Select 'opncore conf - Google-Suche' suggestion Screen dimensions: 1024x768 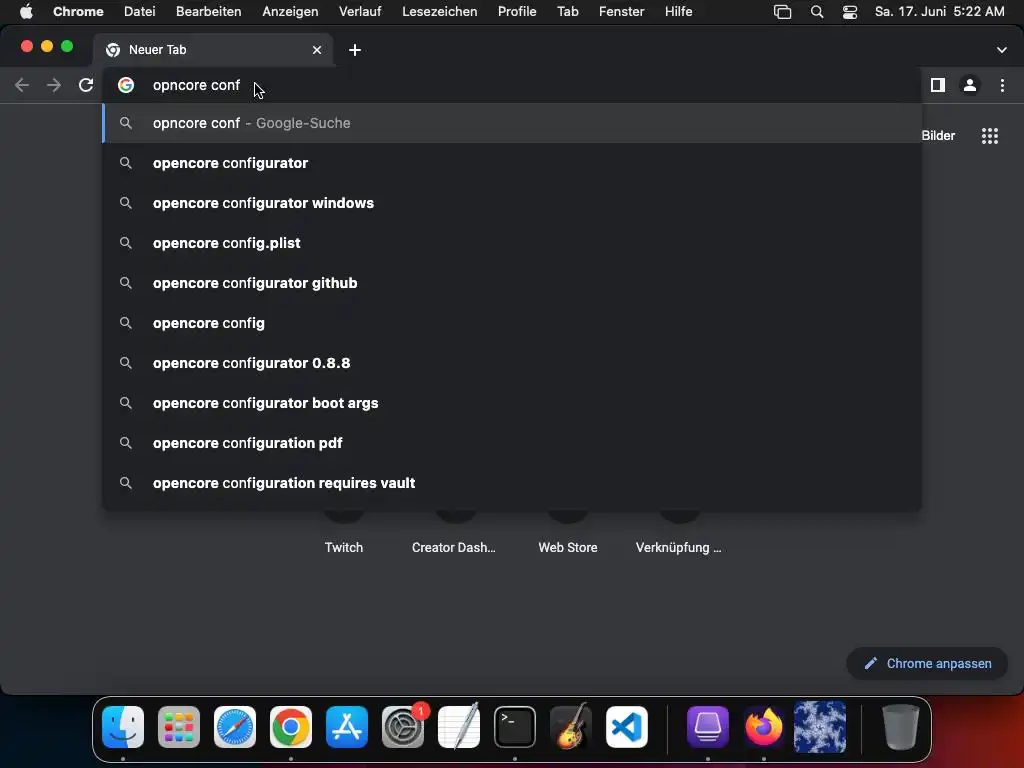pos(512,123)
